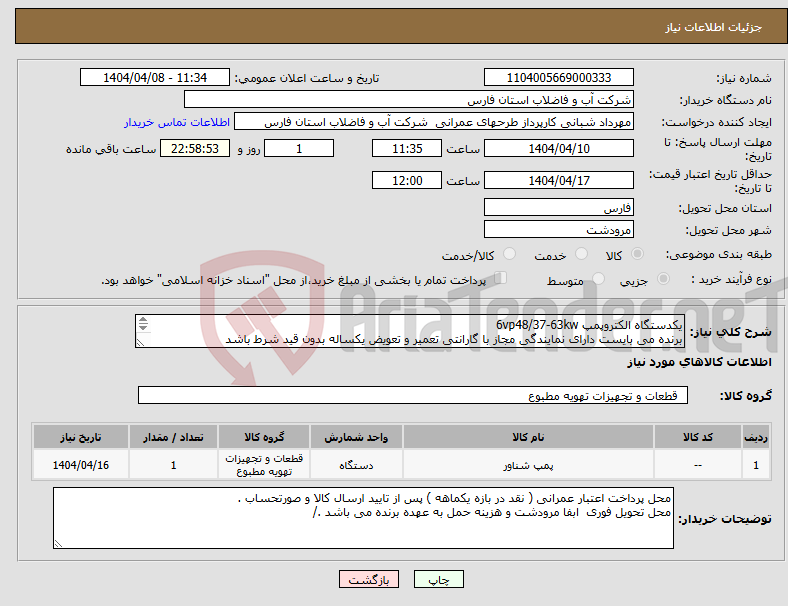Click the گروه کالا column header
Screen dimensions: 788x606
coord(264,437)
